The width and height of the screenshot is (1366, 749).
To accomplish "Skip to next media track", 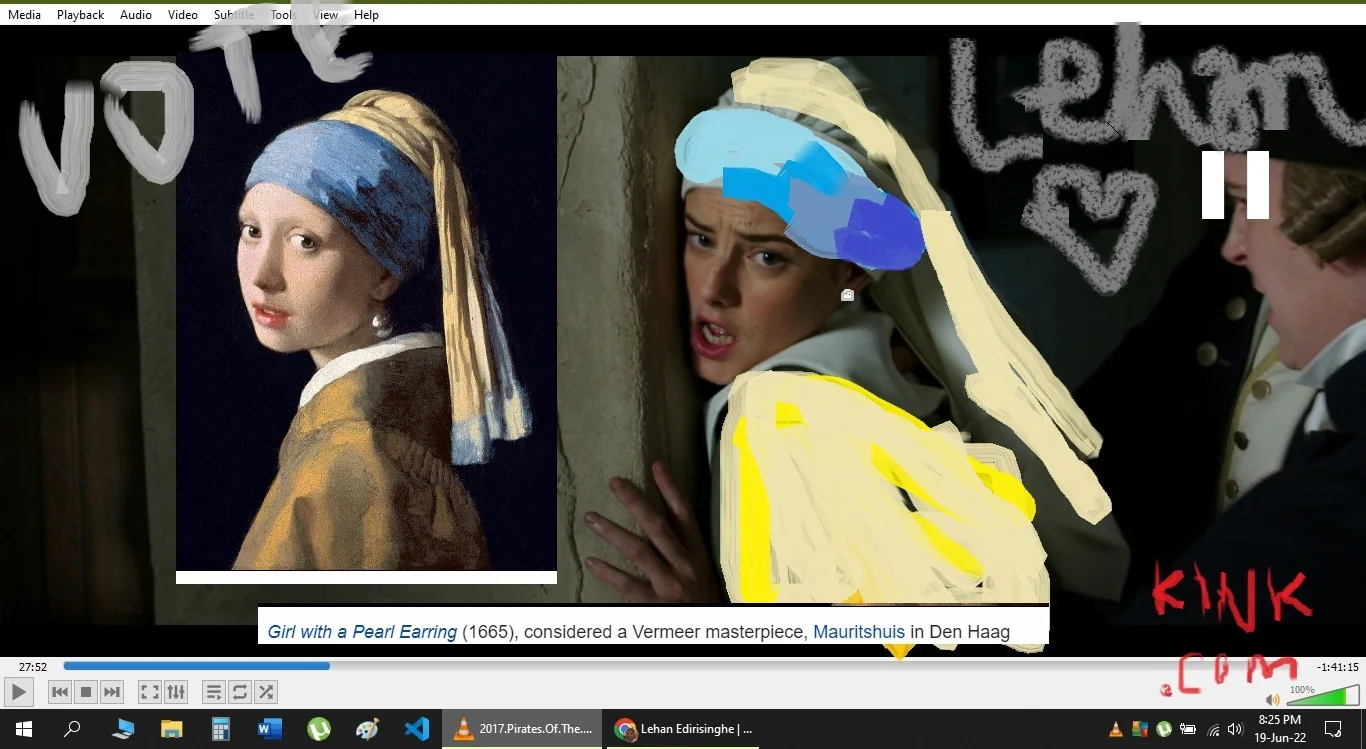I will 112,692.
